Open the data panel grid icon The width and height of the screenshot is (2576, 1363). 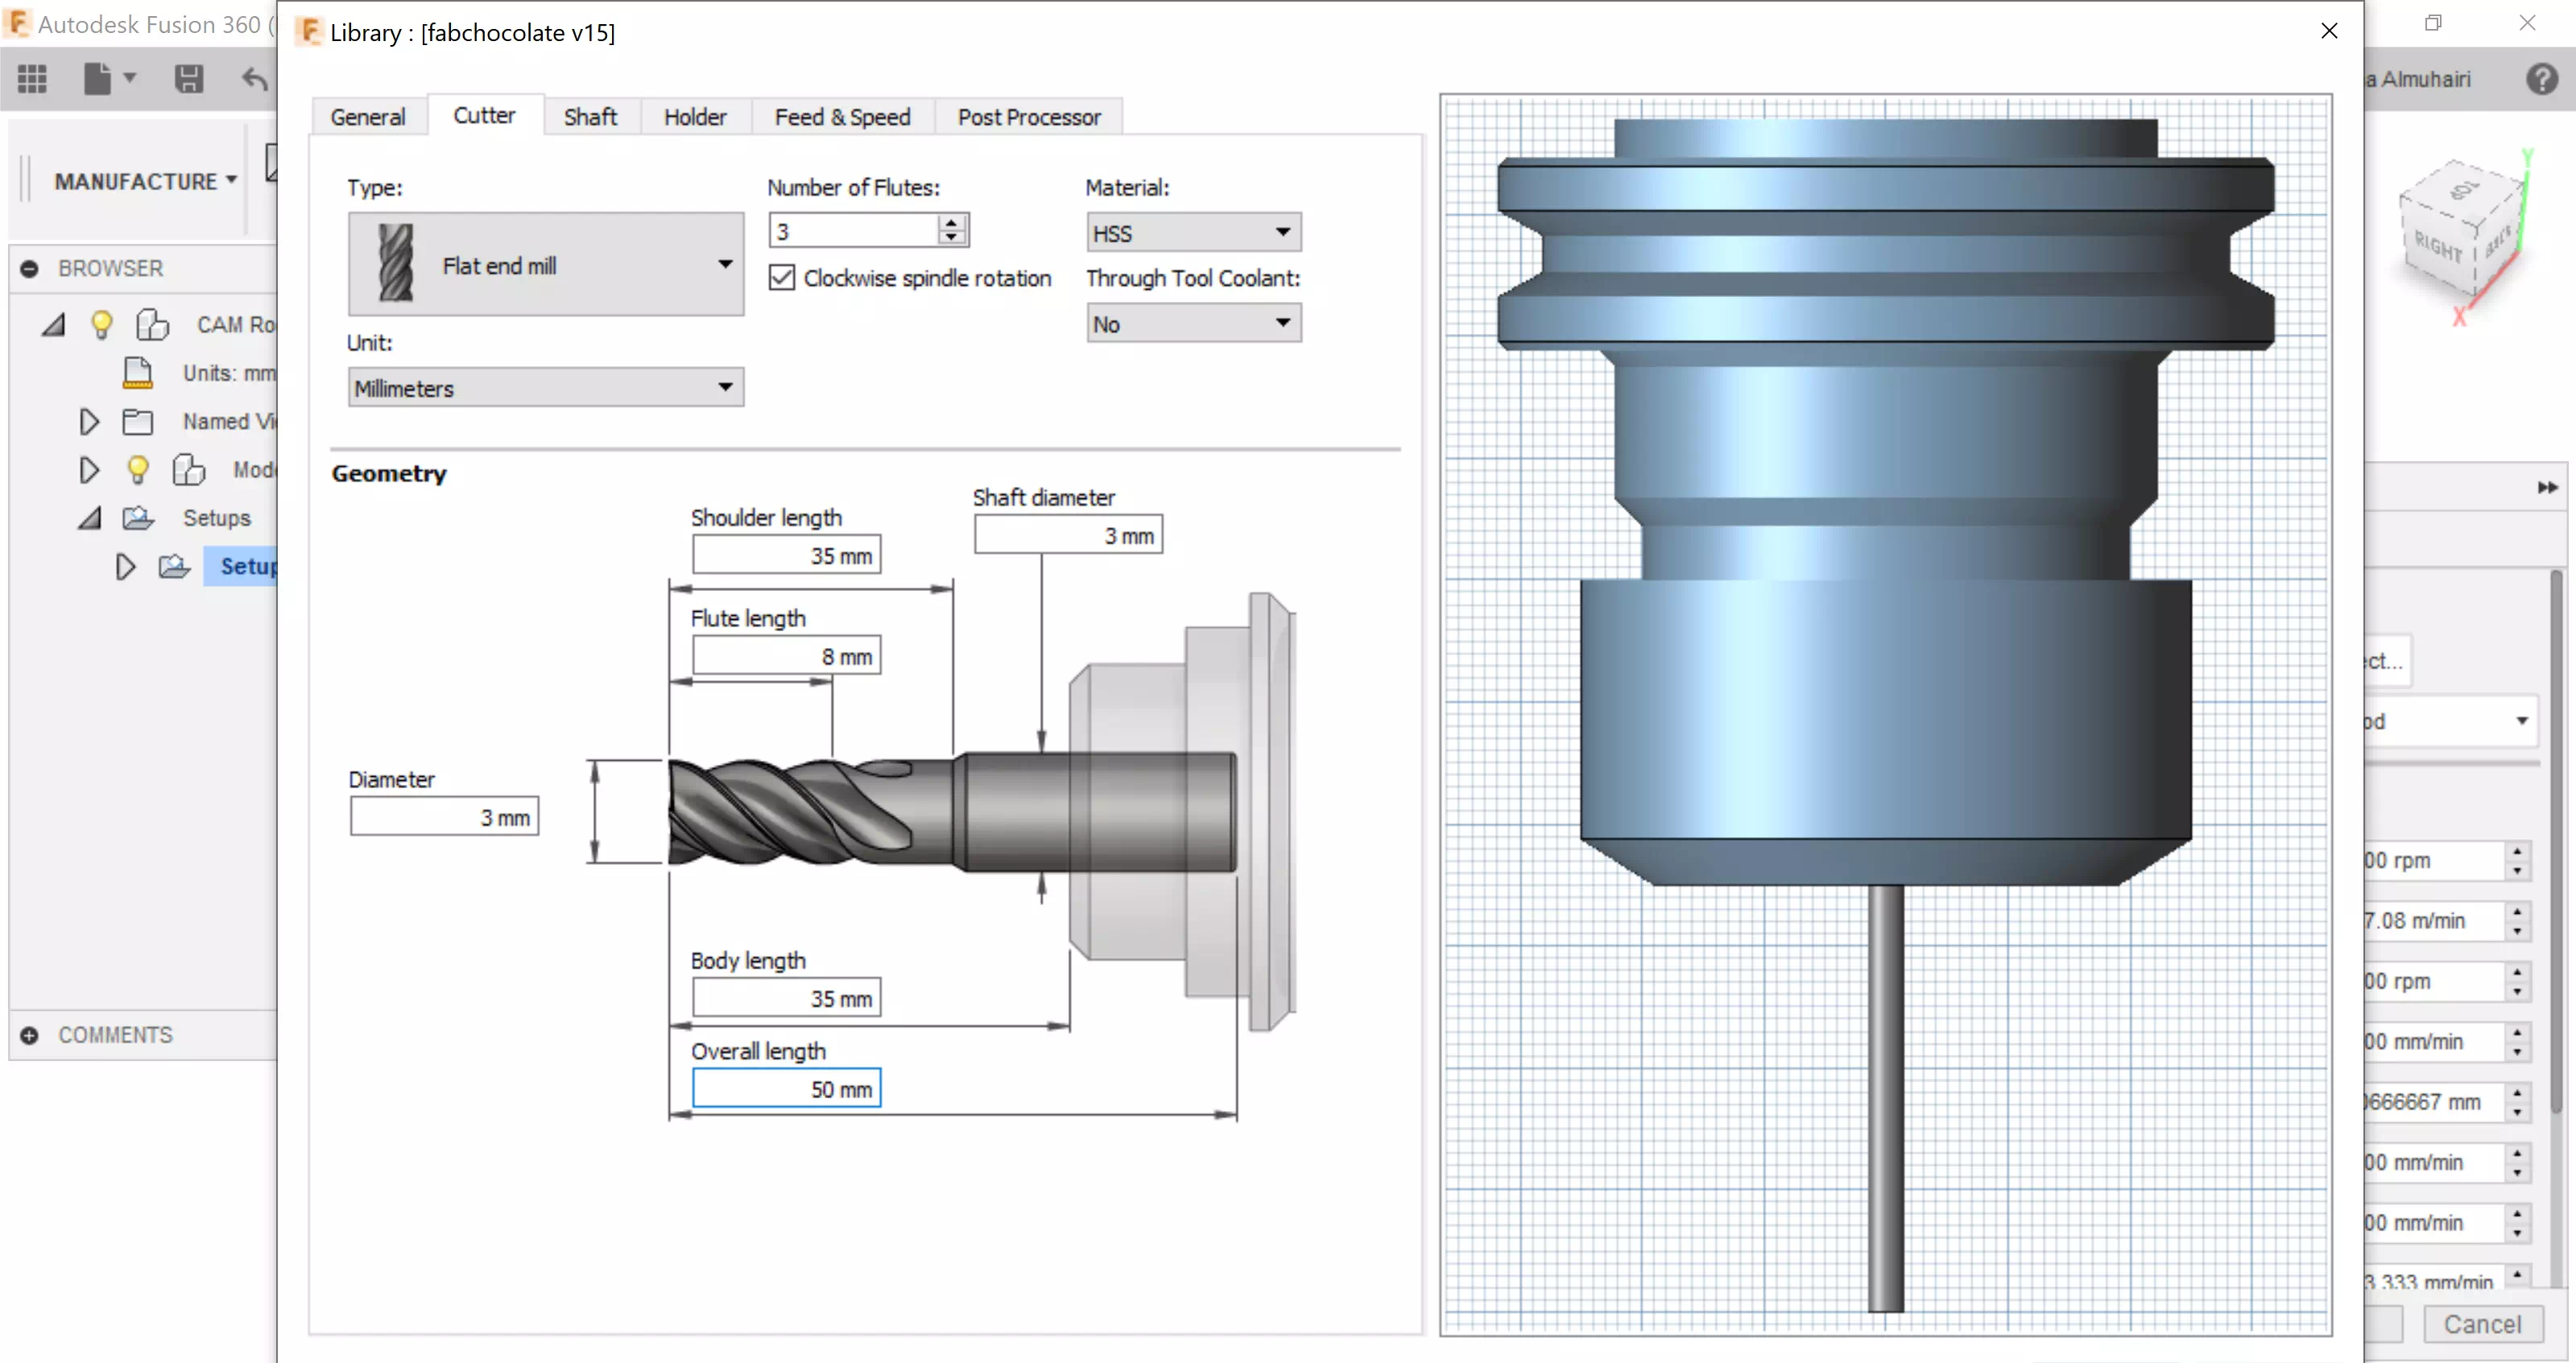(32, 79)
